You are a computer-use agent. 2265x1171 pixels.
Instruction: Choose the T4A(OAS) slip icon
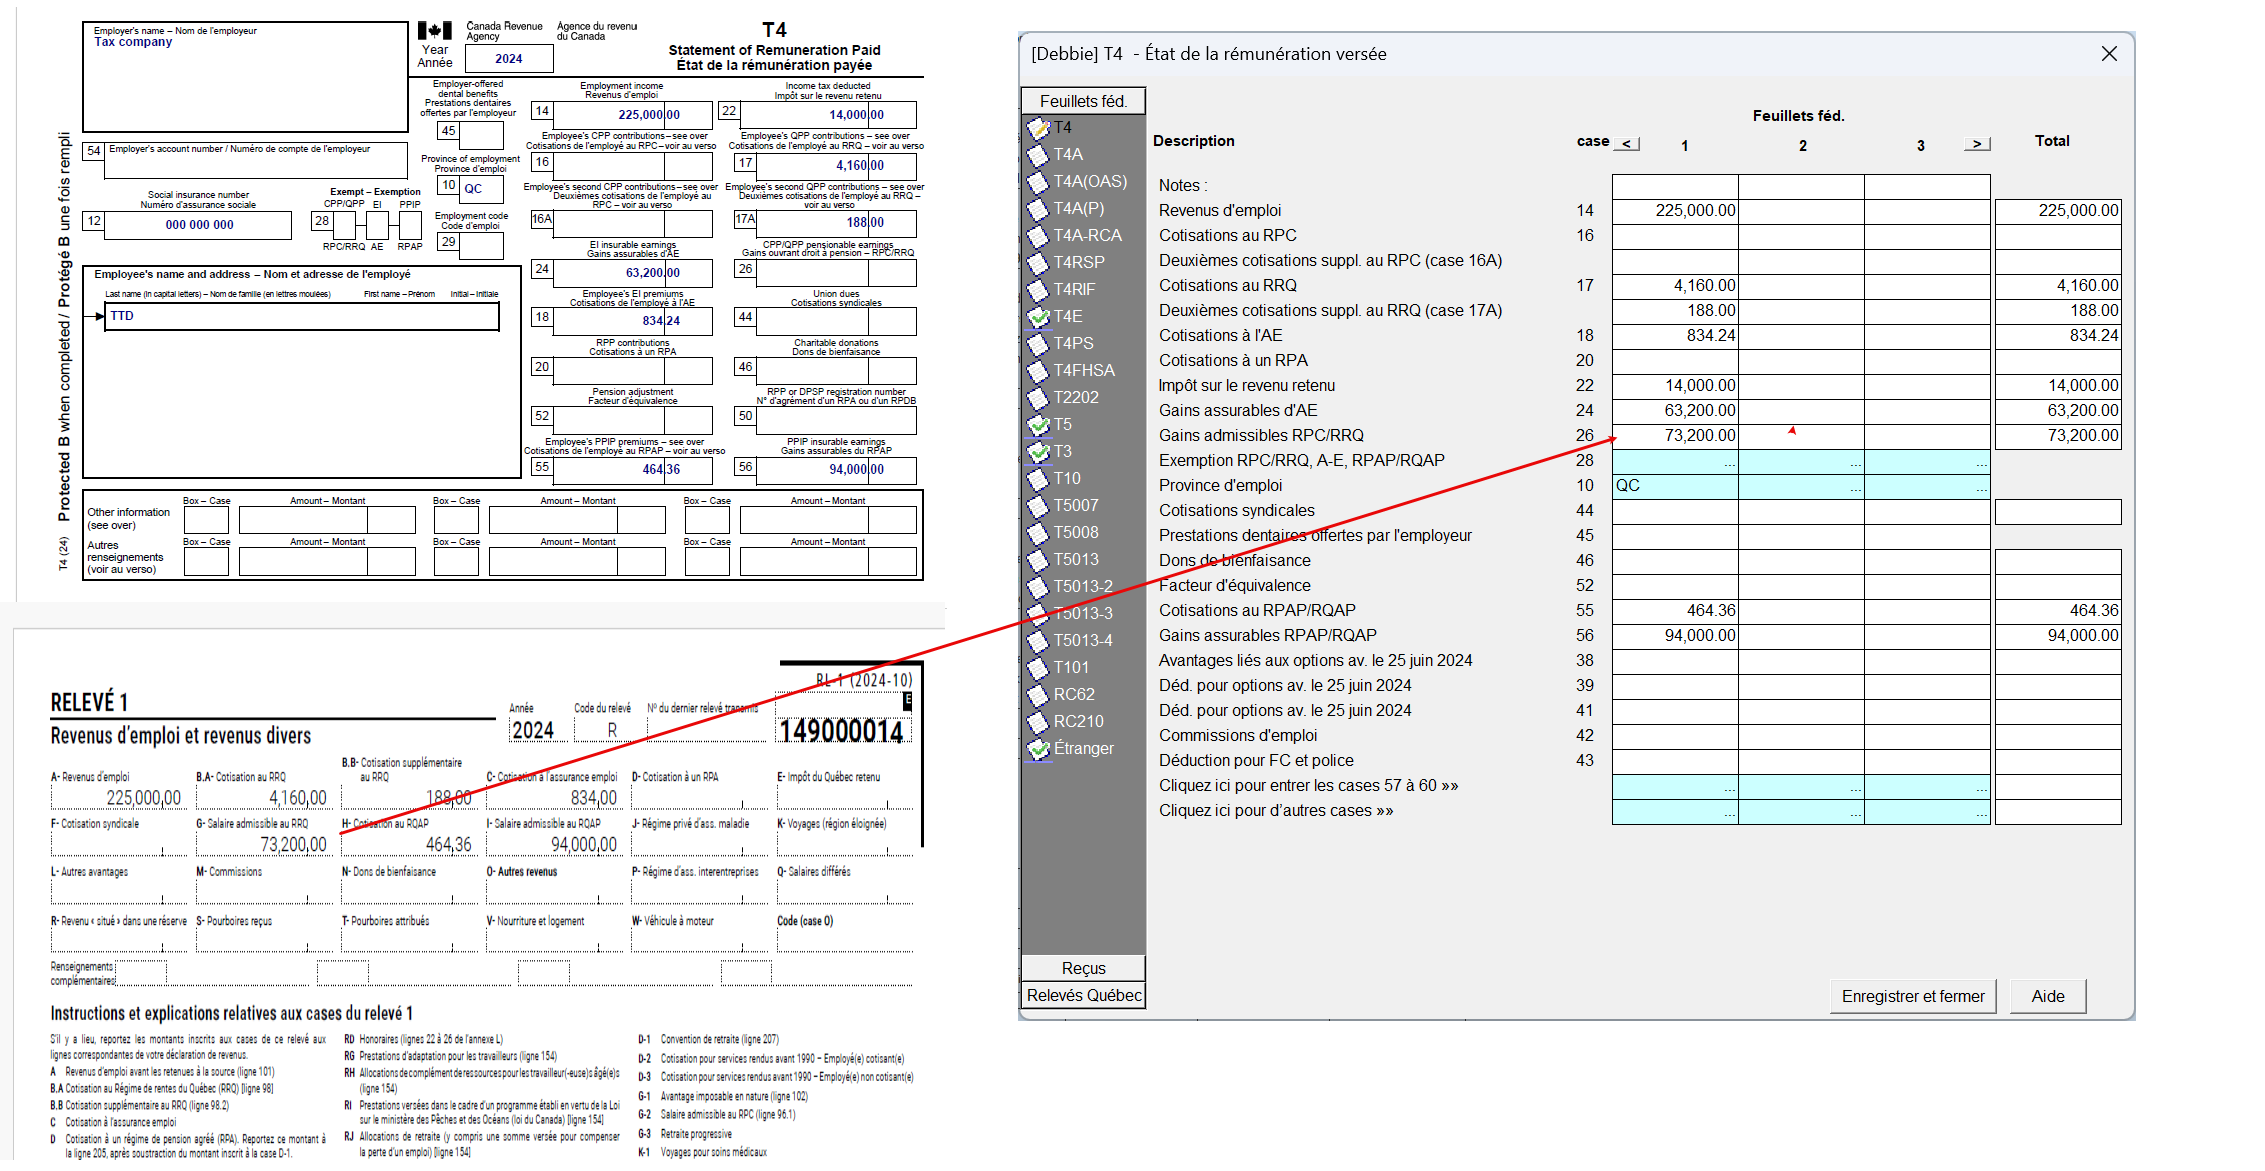tap(1038, 182)
